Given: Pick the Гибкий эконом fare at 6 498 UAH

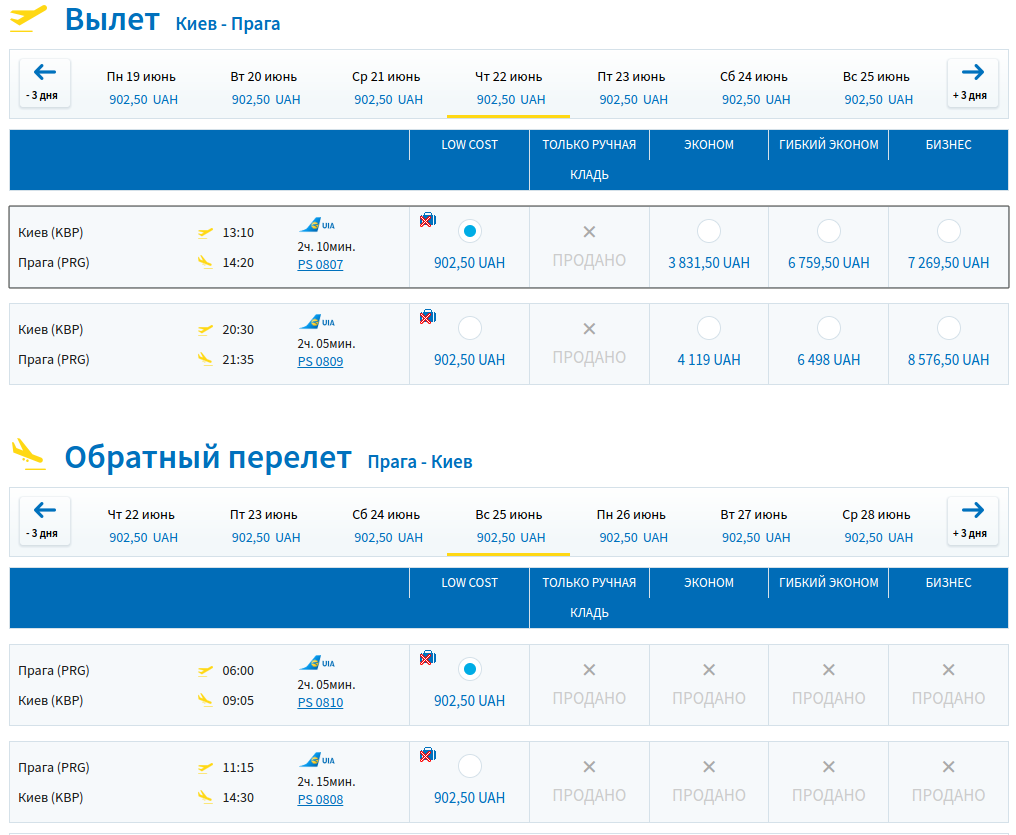Looking at the screenshot, I should [828, 328].
